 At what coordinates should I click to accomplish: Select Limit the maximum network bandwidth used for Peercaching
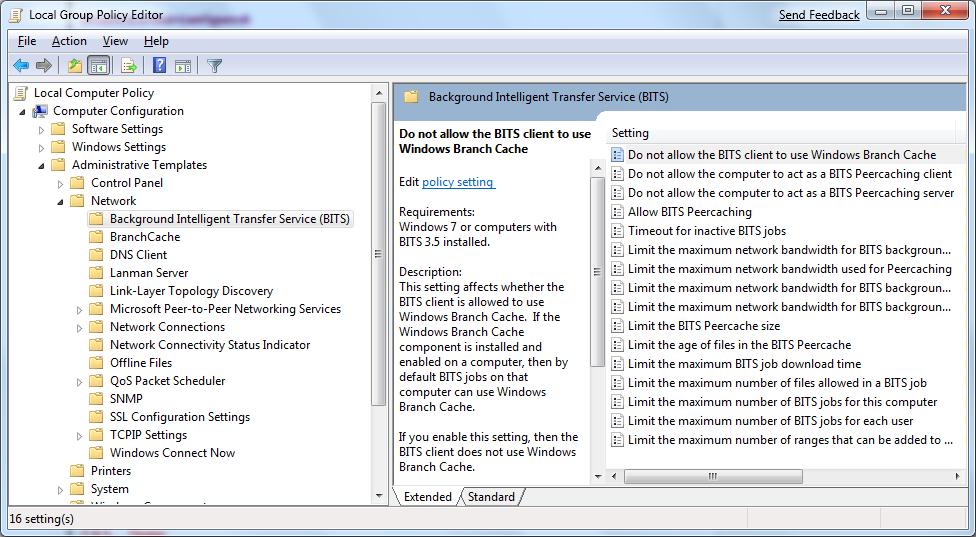click(x=789, y=269)
